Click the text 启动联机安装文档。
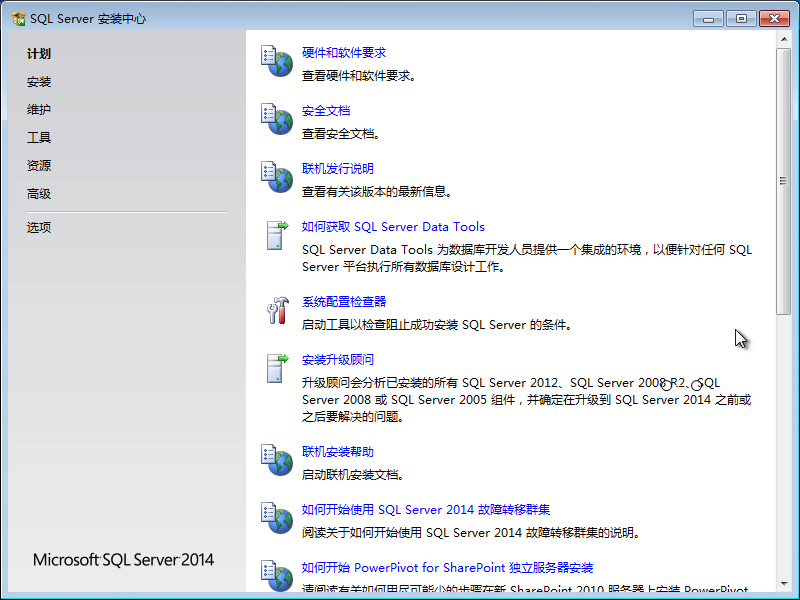The width and height of the screenshot is (800, 600). [x=354, y=475]
